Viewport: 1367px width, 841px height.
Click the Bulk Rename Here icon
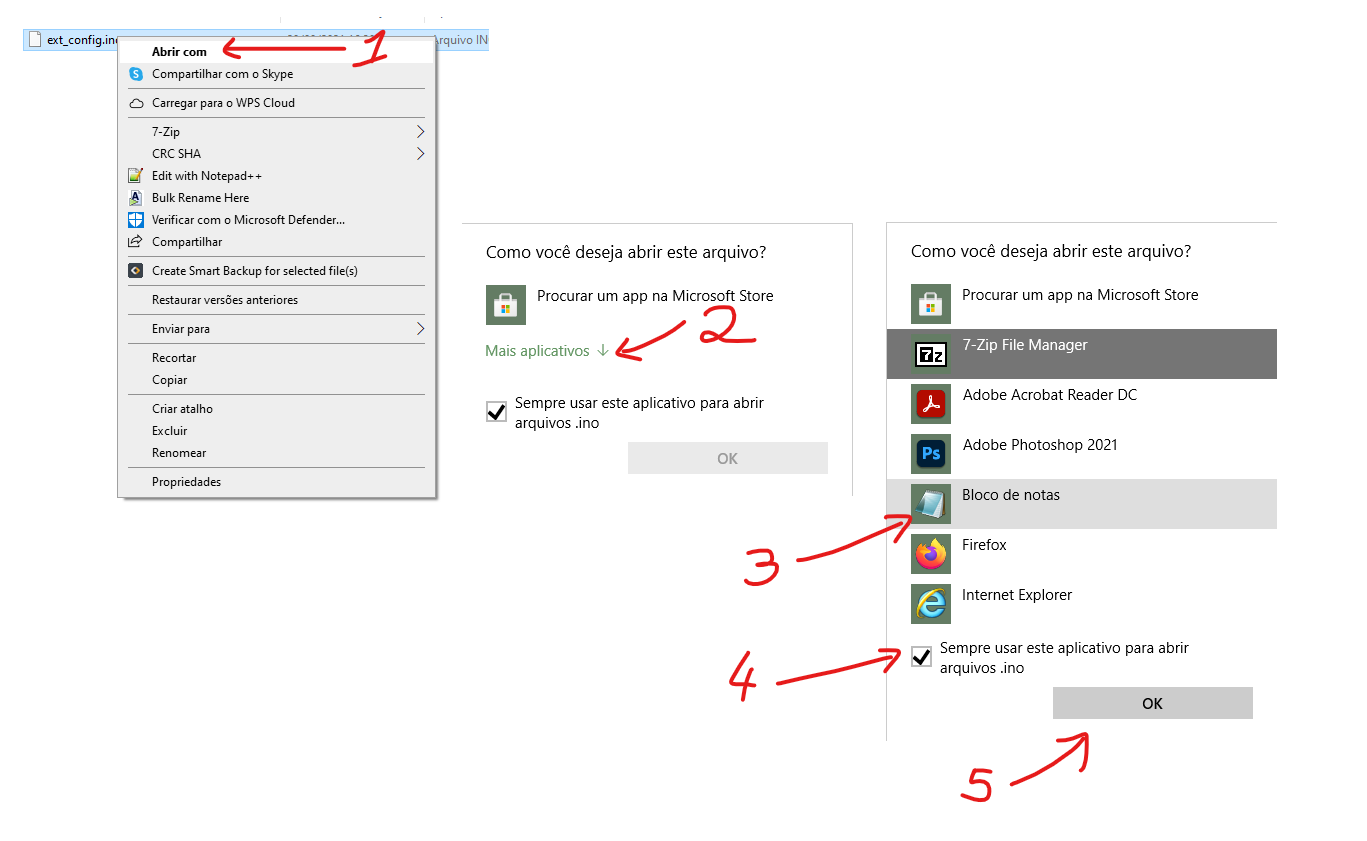136,198
